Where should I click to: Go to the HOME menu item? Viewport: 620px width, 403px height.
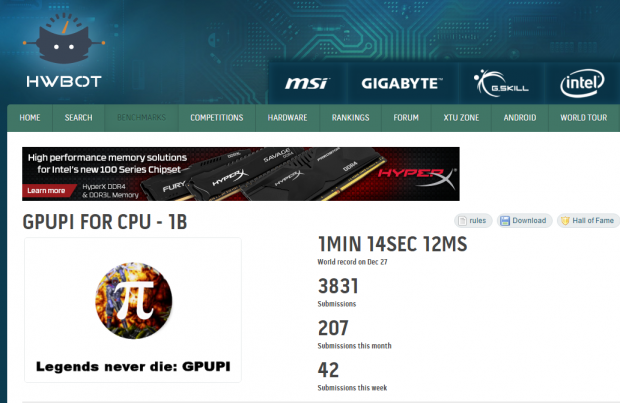30,118
